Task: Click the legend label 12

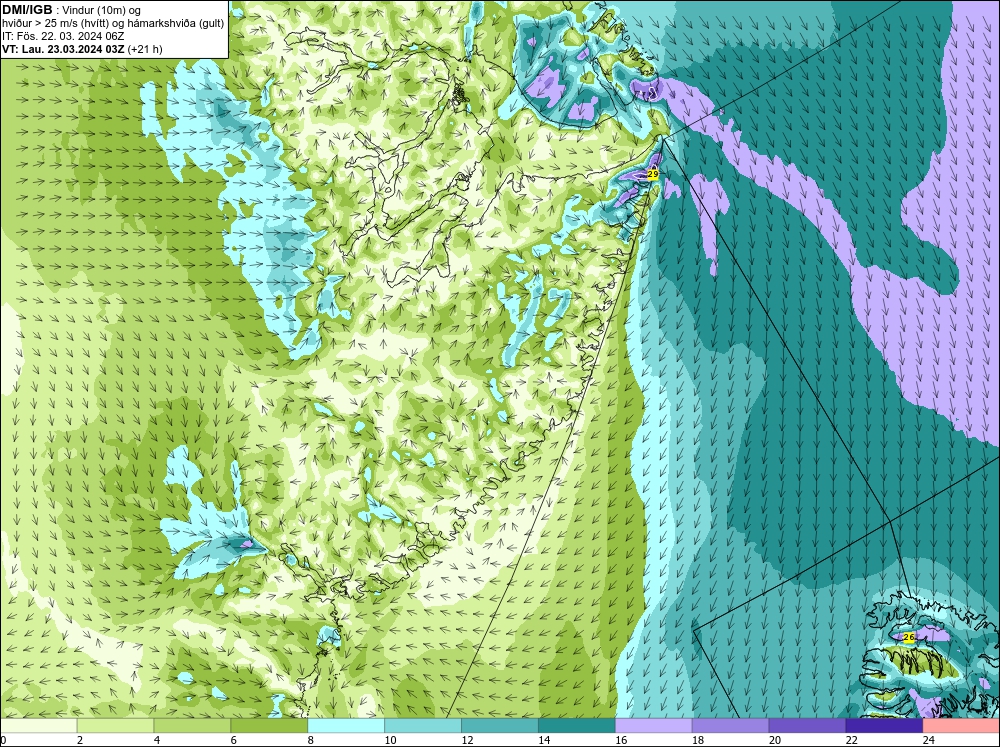Action: 467,740
